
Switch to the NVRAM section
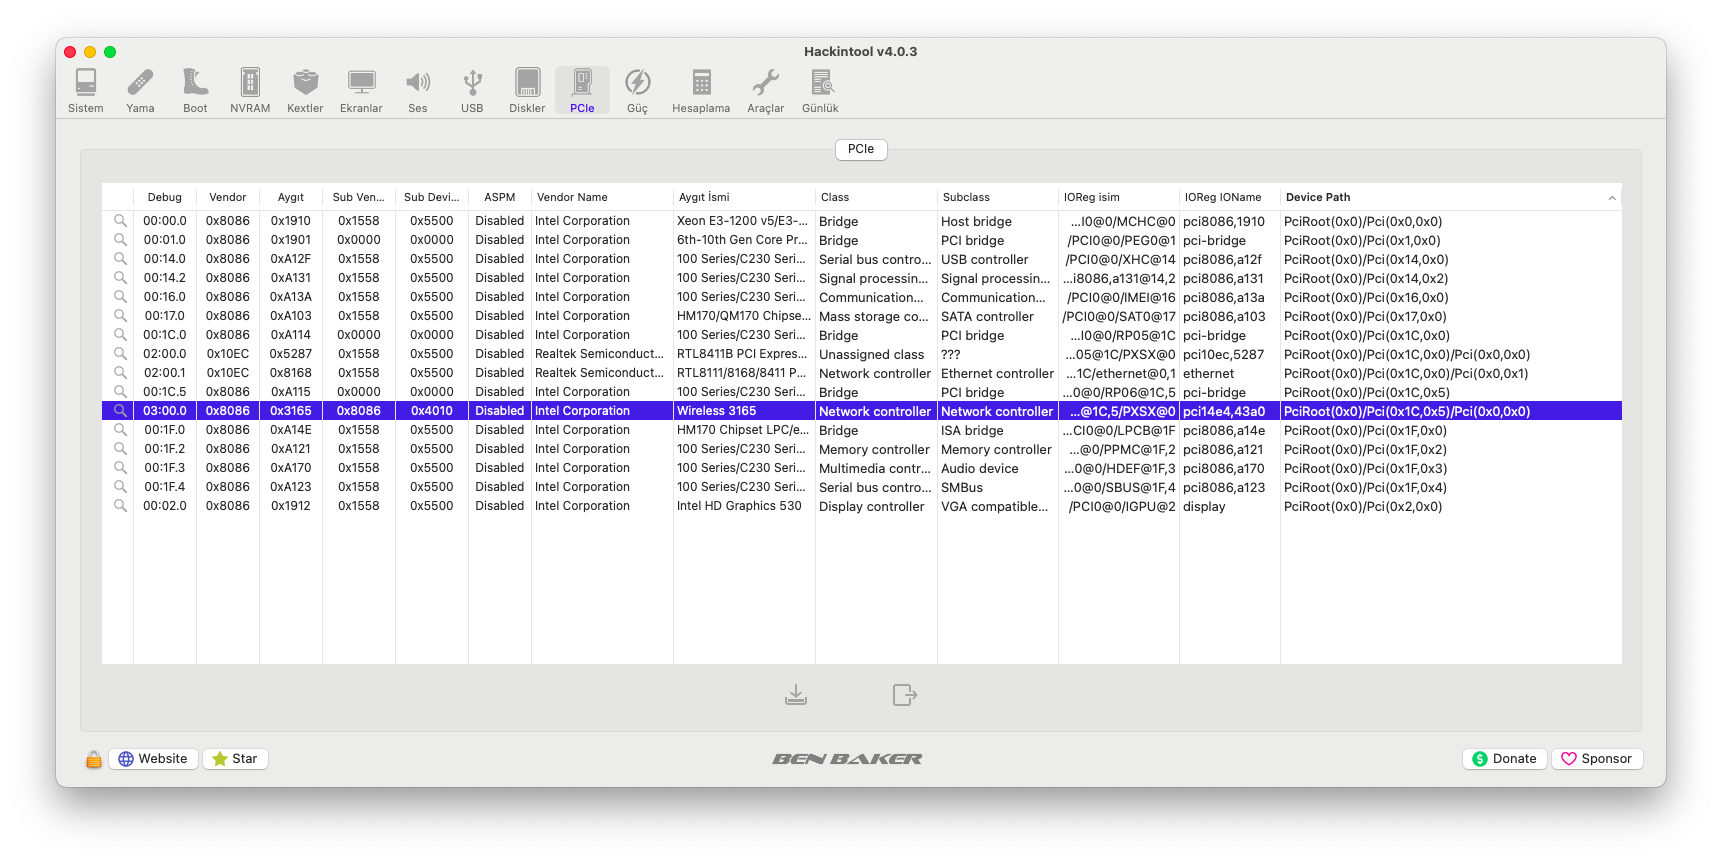(250, 90)
